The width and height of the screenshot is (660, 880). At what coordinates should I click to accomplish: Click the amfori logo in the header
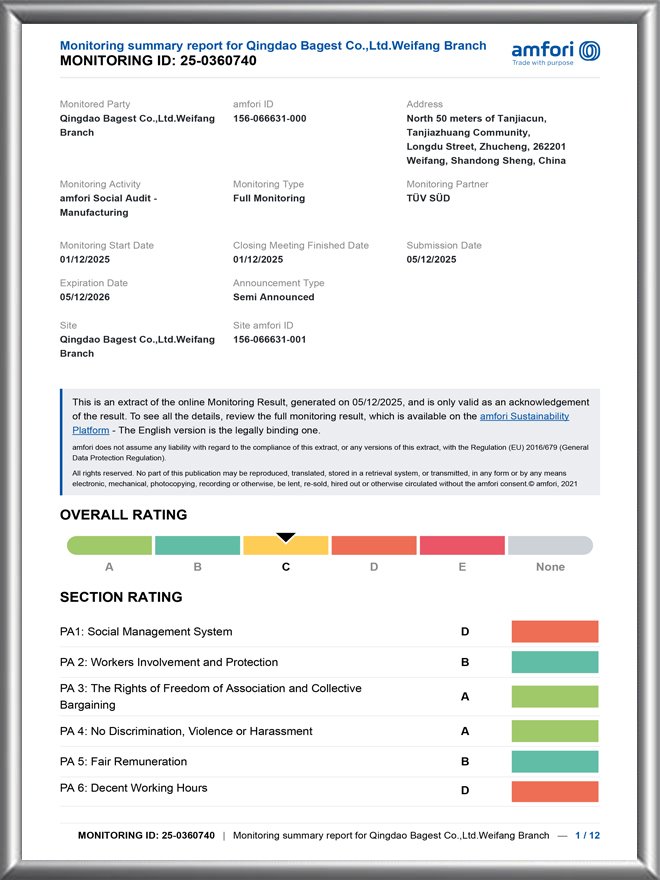(555, 52)
